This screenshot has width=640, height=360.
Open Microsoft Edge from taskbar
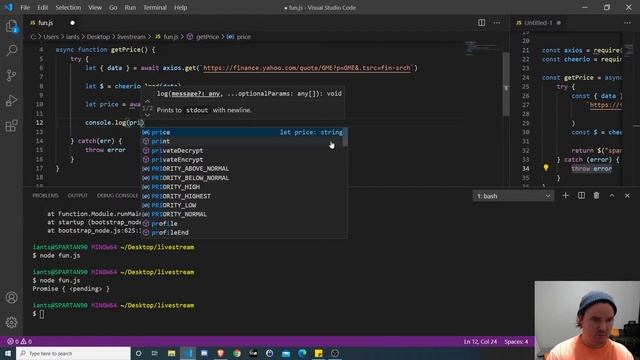pos(302,353)
